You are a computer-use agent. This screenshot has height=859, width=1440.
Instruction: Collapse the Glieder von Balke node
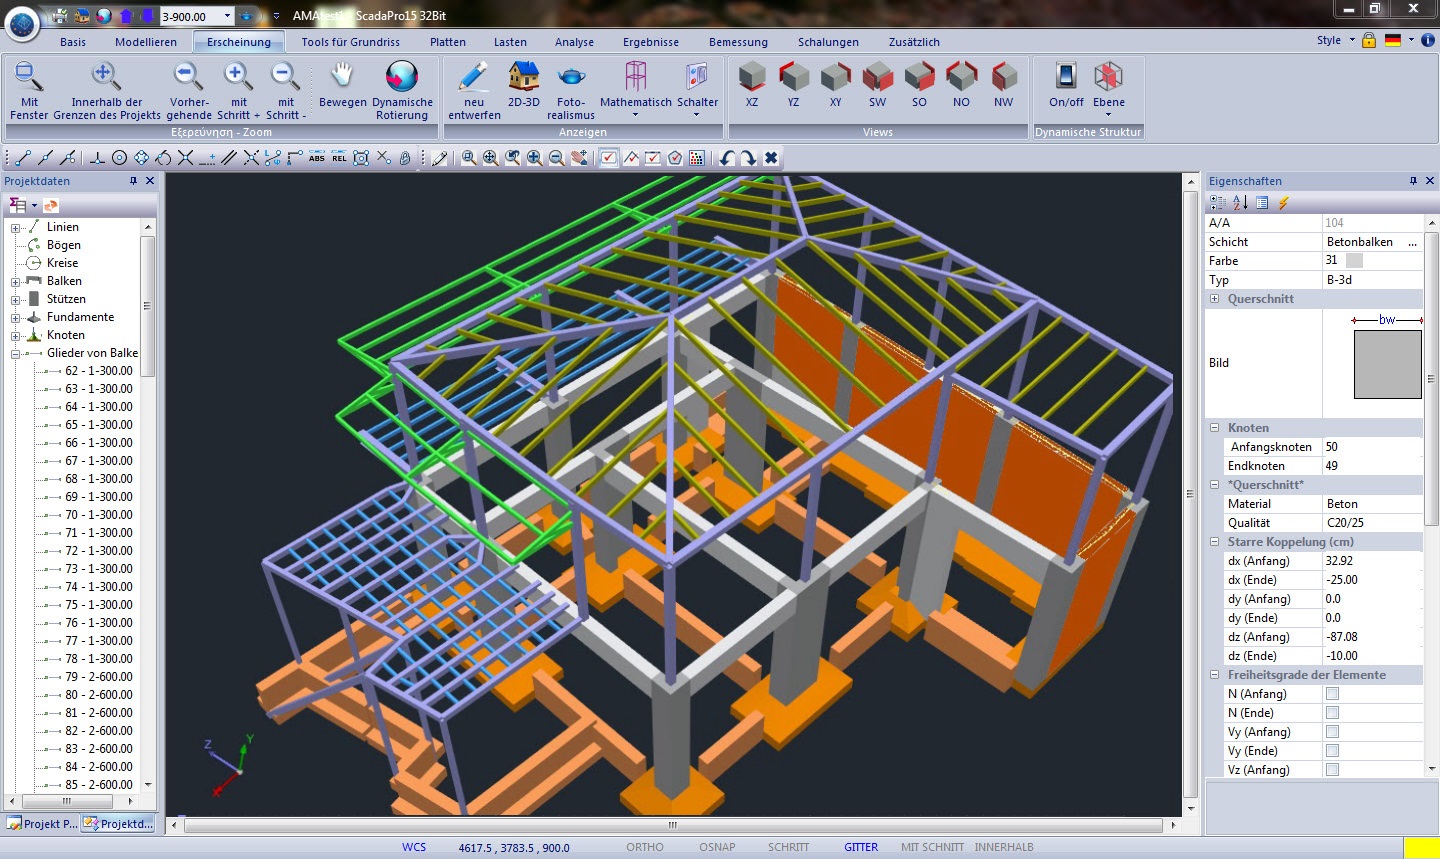click(x=16, y=353)
